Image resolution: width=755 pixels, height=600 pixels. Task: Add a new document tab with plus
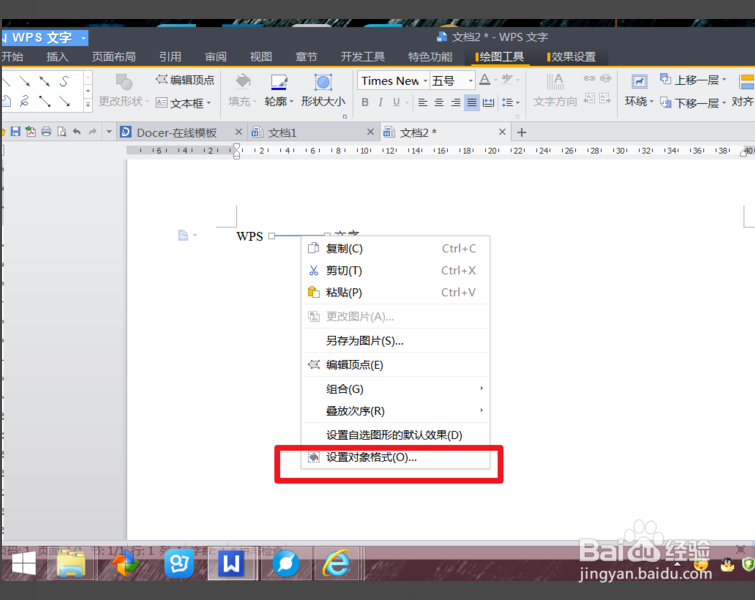click(521, 132)
